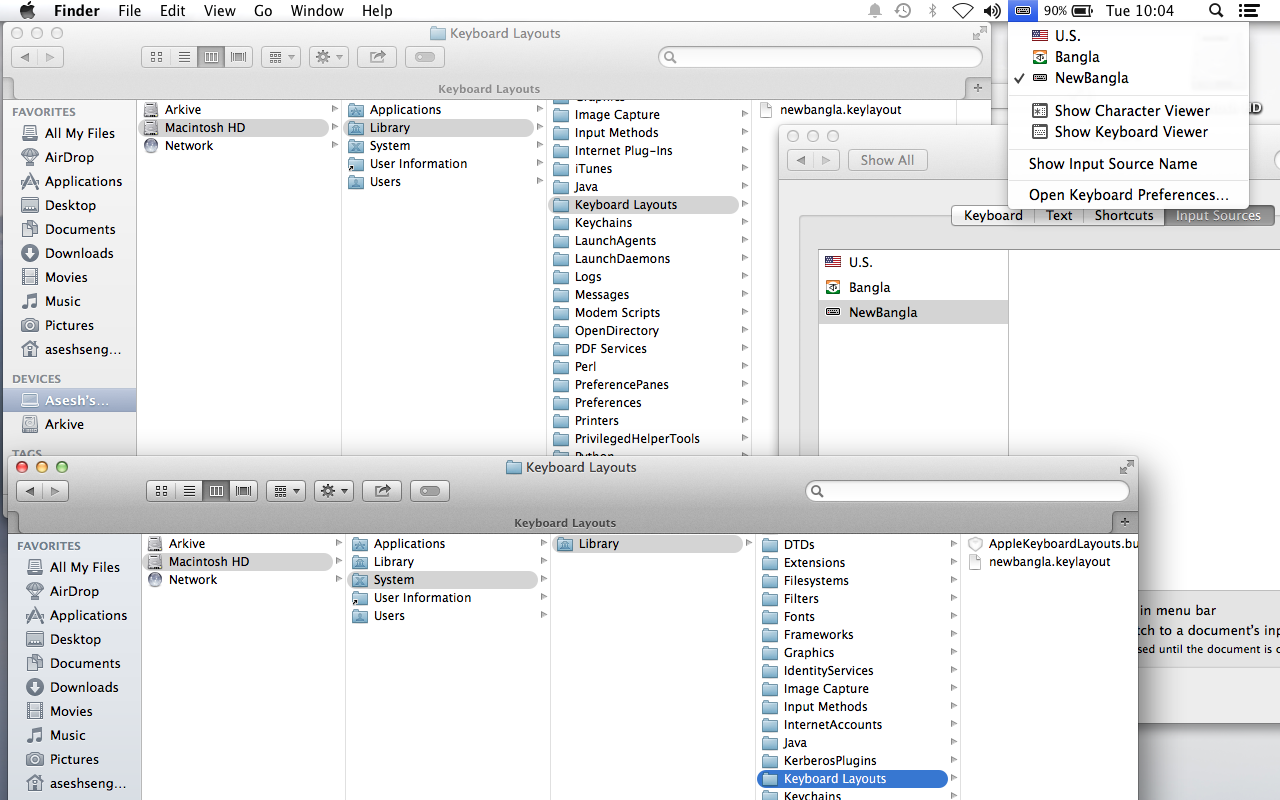Select System folder in front Finder window

point(444,580)
